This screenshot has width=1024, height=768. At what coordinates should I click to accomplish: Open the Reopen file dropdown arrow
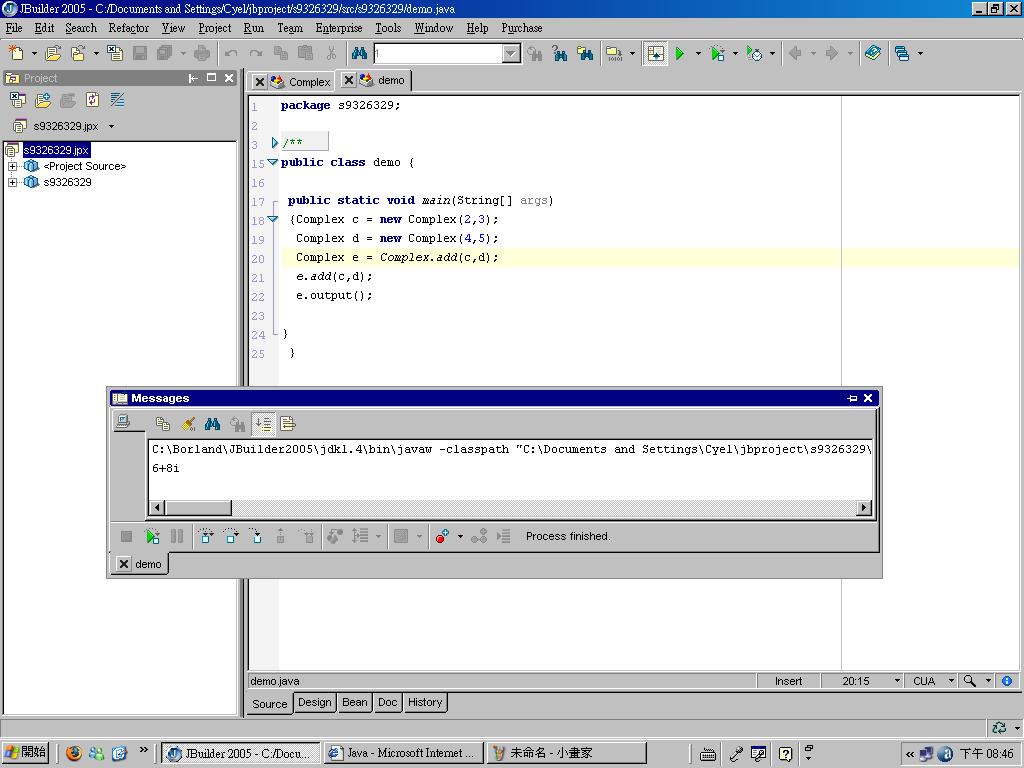coord(96,54)
